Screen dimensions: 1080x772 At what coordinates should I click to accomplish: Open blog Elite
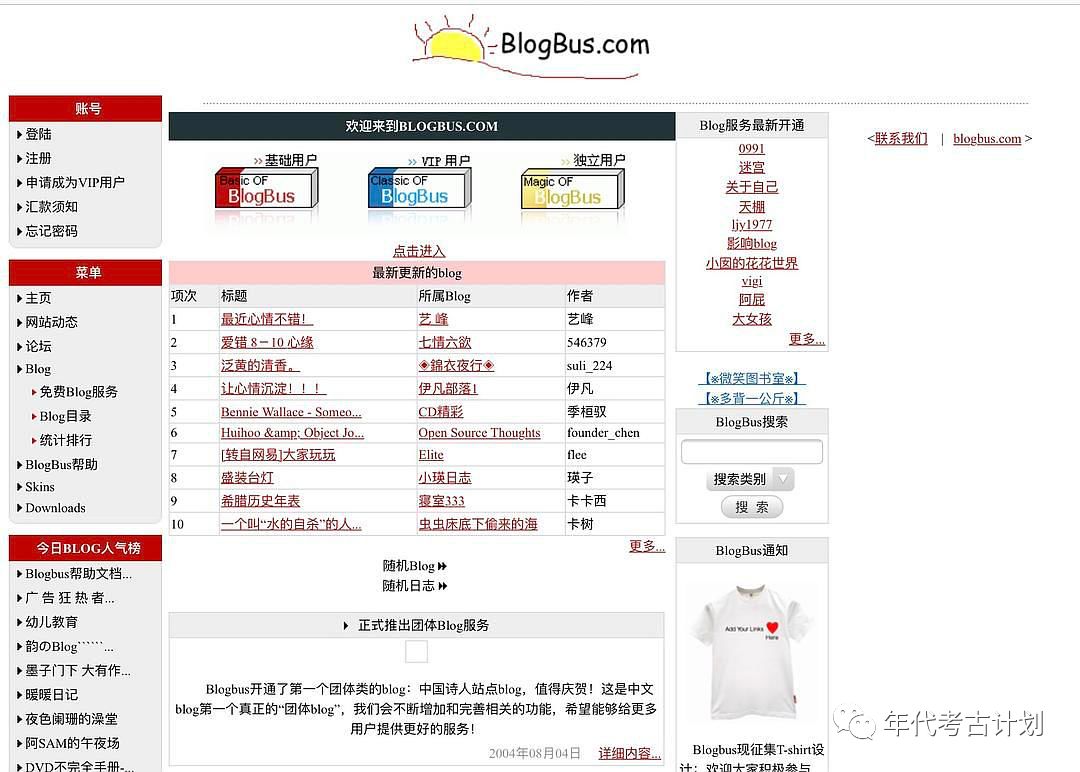tap(430, 455)
